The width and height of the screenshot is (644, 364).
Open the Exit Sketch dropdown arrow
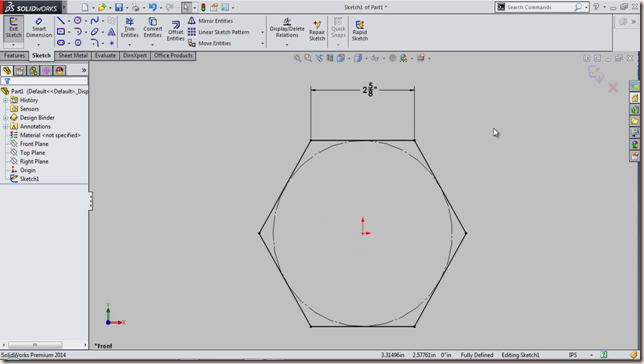click(14, 44)
